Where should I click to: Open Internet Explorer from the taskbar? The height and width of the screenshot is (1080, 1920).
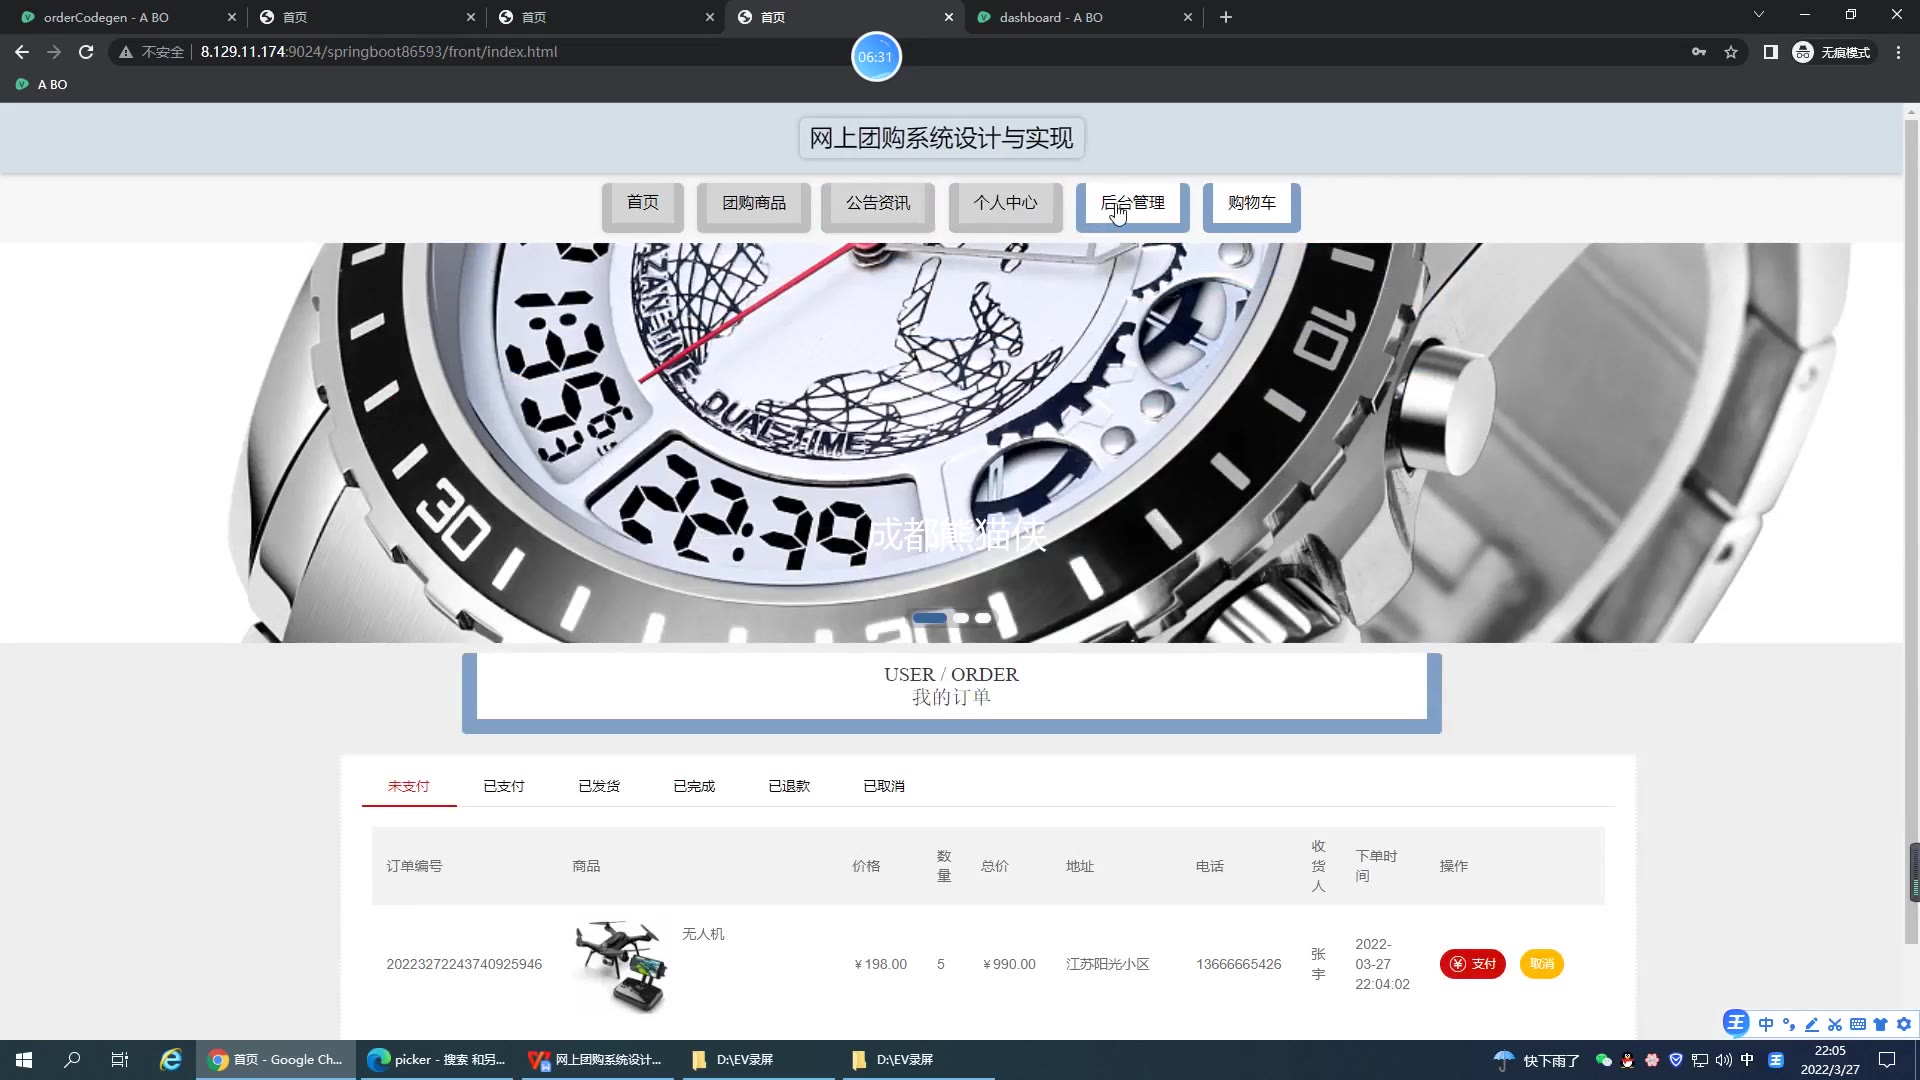tap(171, 1060)
